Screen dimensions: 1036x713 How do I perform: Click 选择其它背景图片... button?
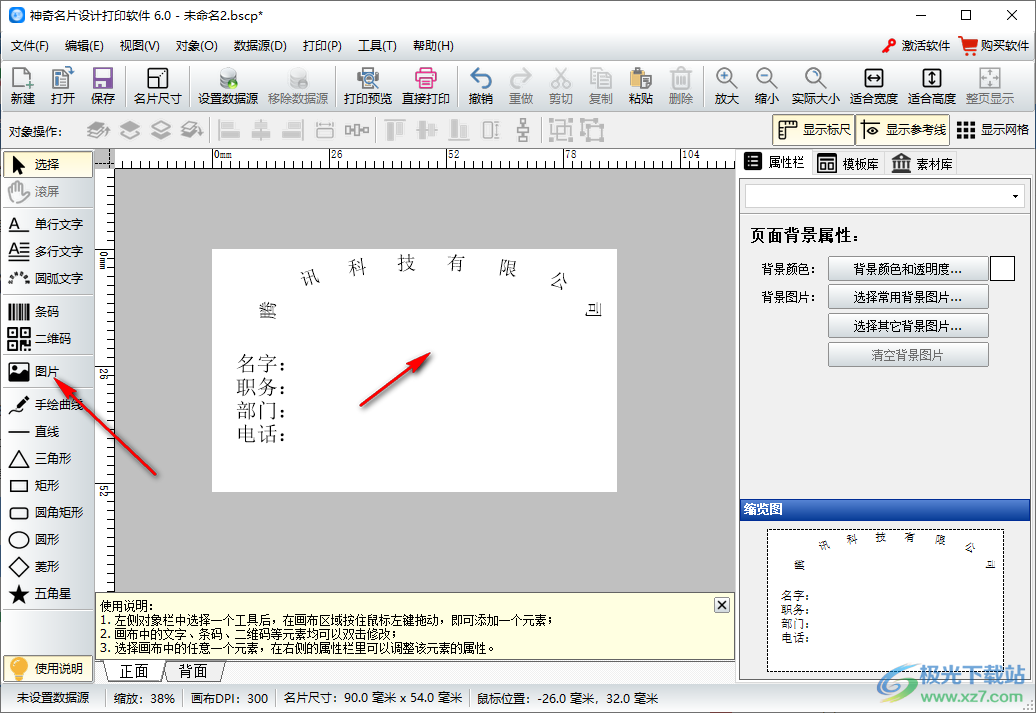(908, 326)
